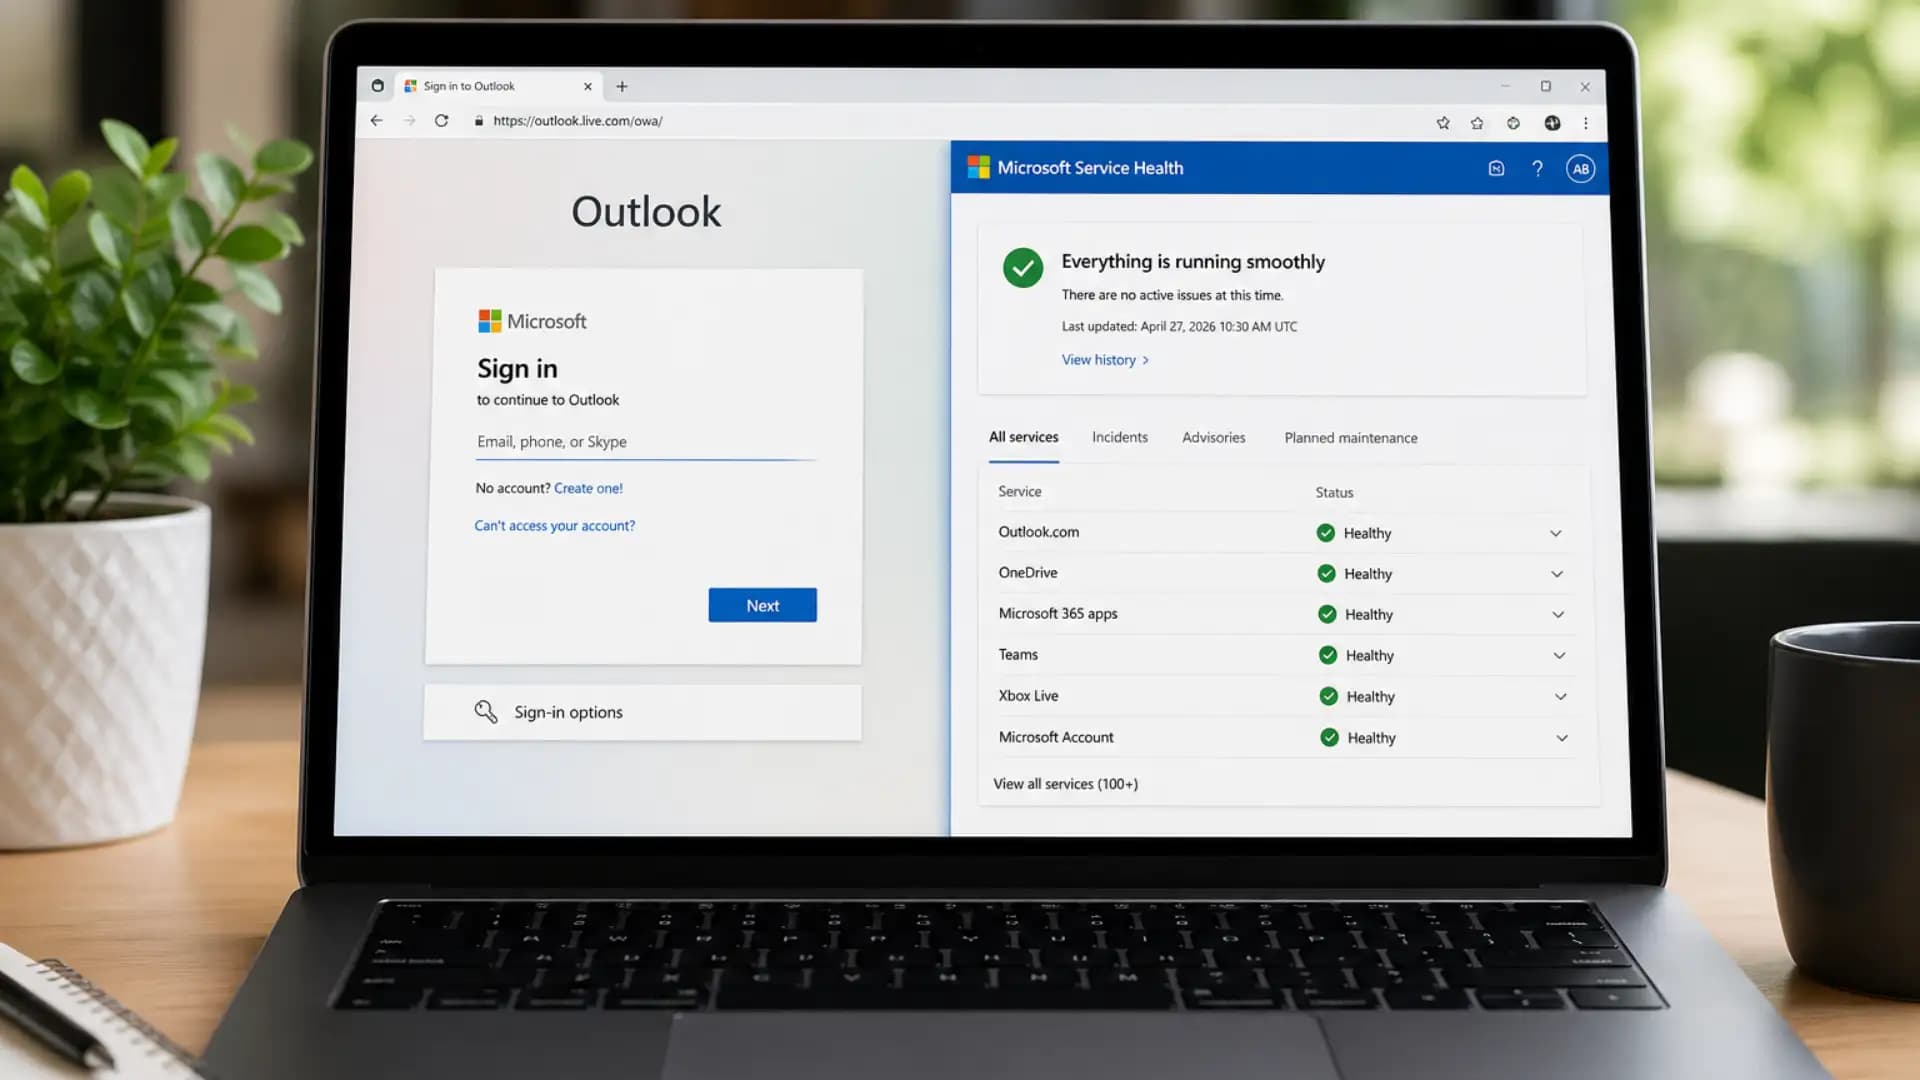Screen dimensions: 1920x1080
Task: Click the notification icon in the Service Health header
Action: point(1495,168)
